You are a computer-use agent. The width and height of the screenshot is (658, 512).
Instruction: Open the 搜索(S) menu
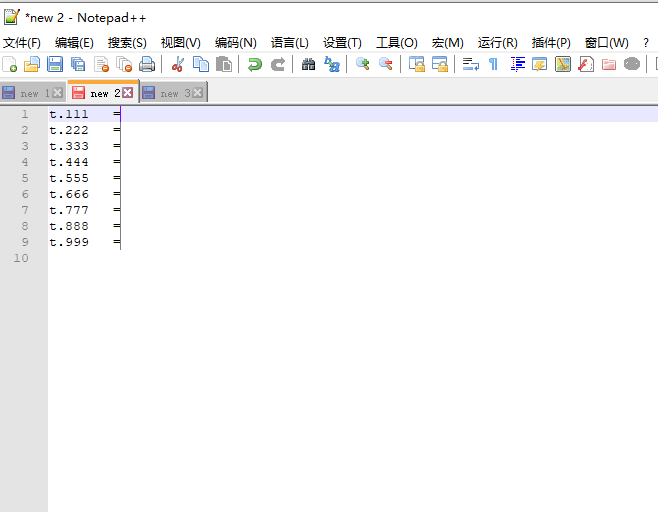pyautogui.click(x=127, y=43)
